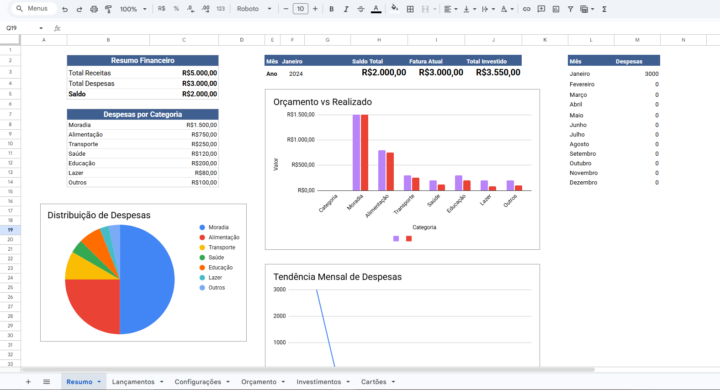Toggle bold formatting

tap(331, 9)
